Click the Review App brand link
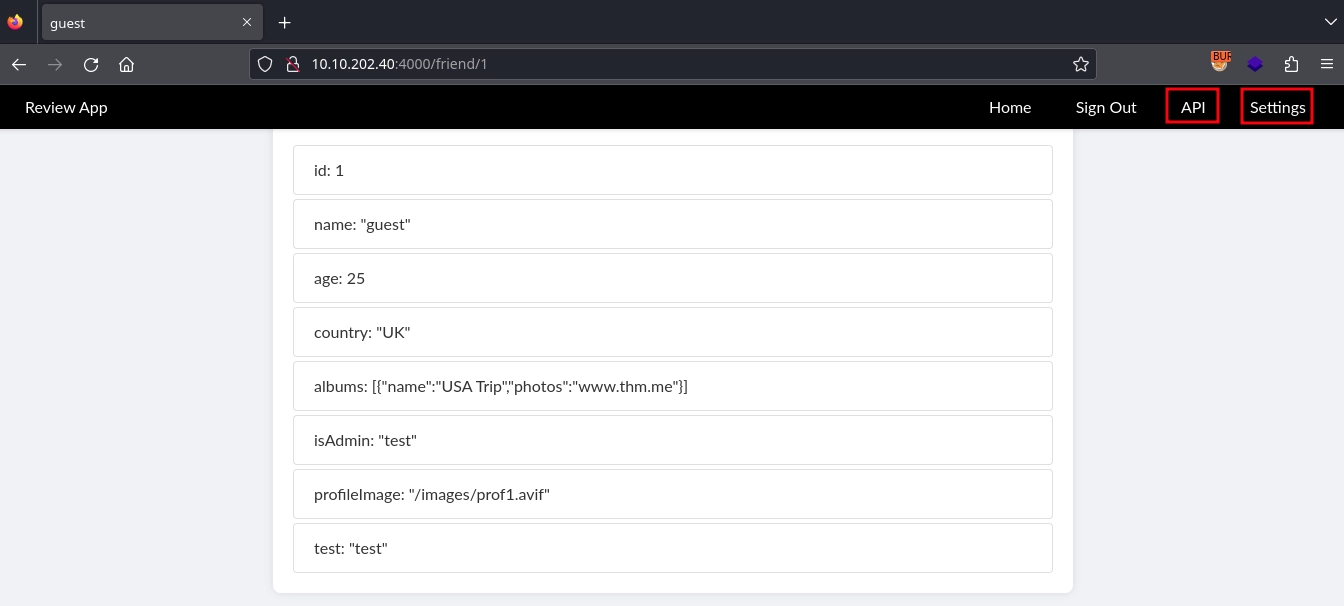This screenshot has width=1344, height=606. point(66,107)
